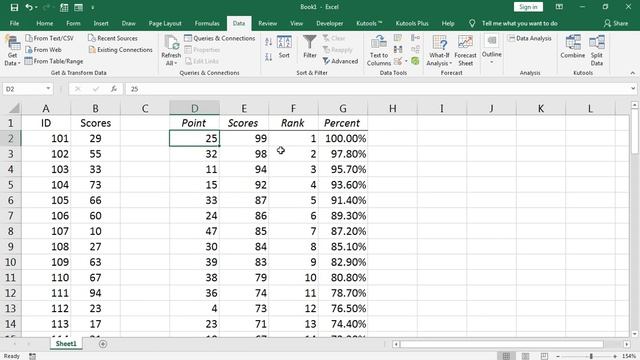Open the Data Validation dropdown arrow

coord(406,61)
